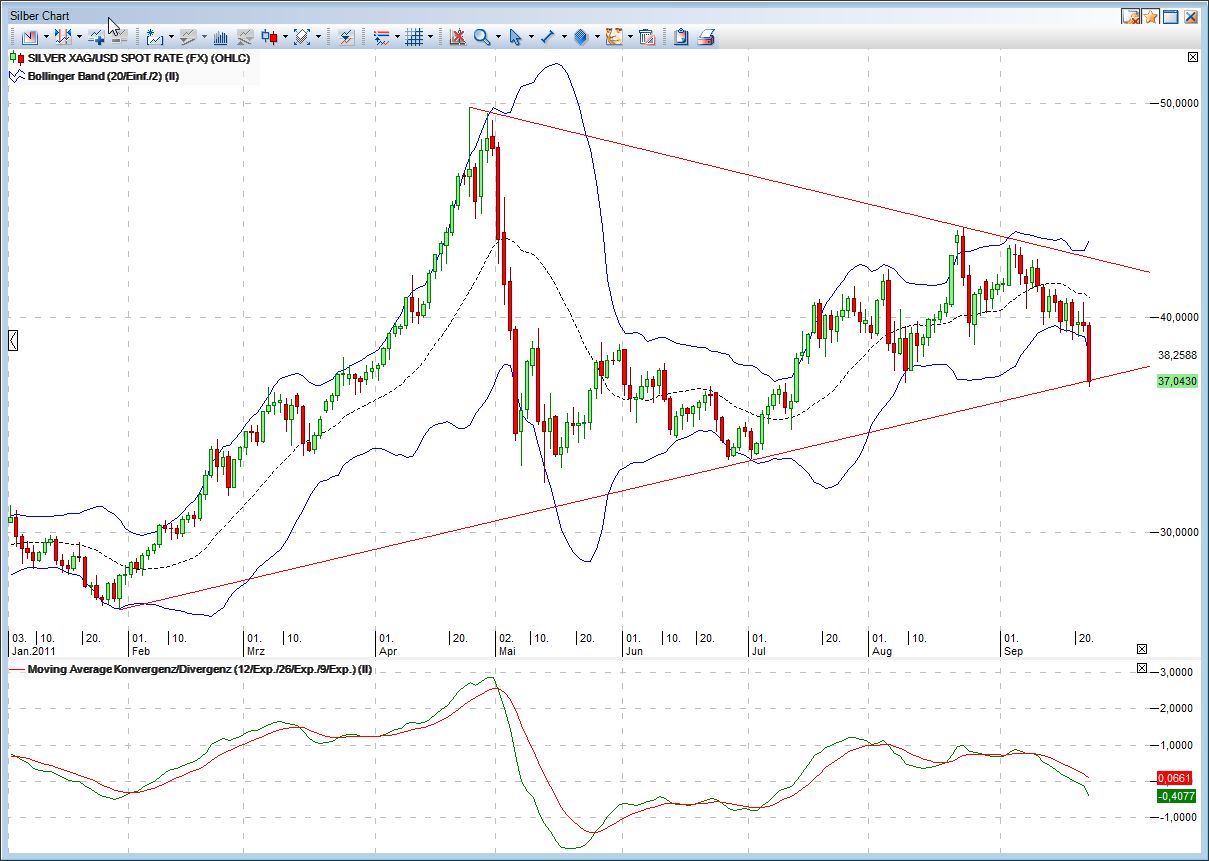Select Moving Average Konvergenz/Divergenz legend label
1209x861 pixels.
[x=200, y=669]
